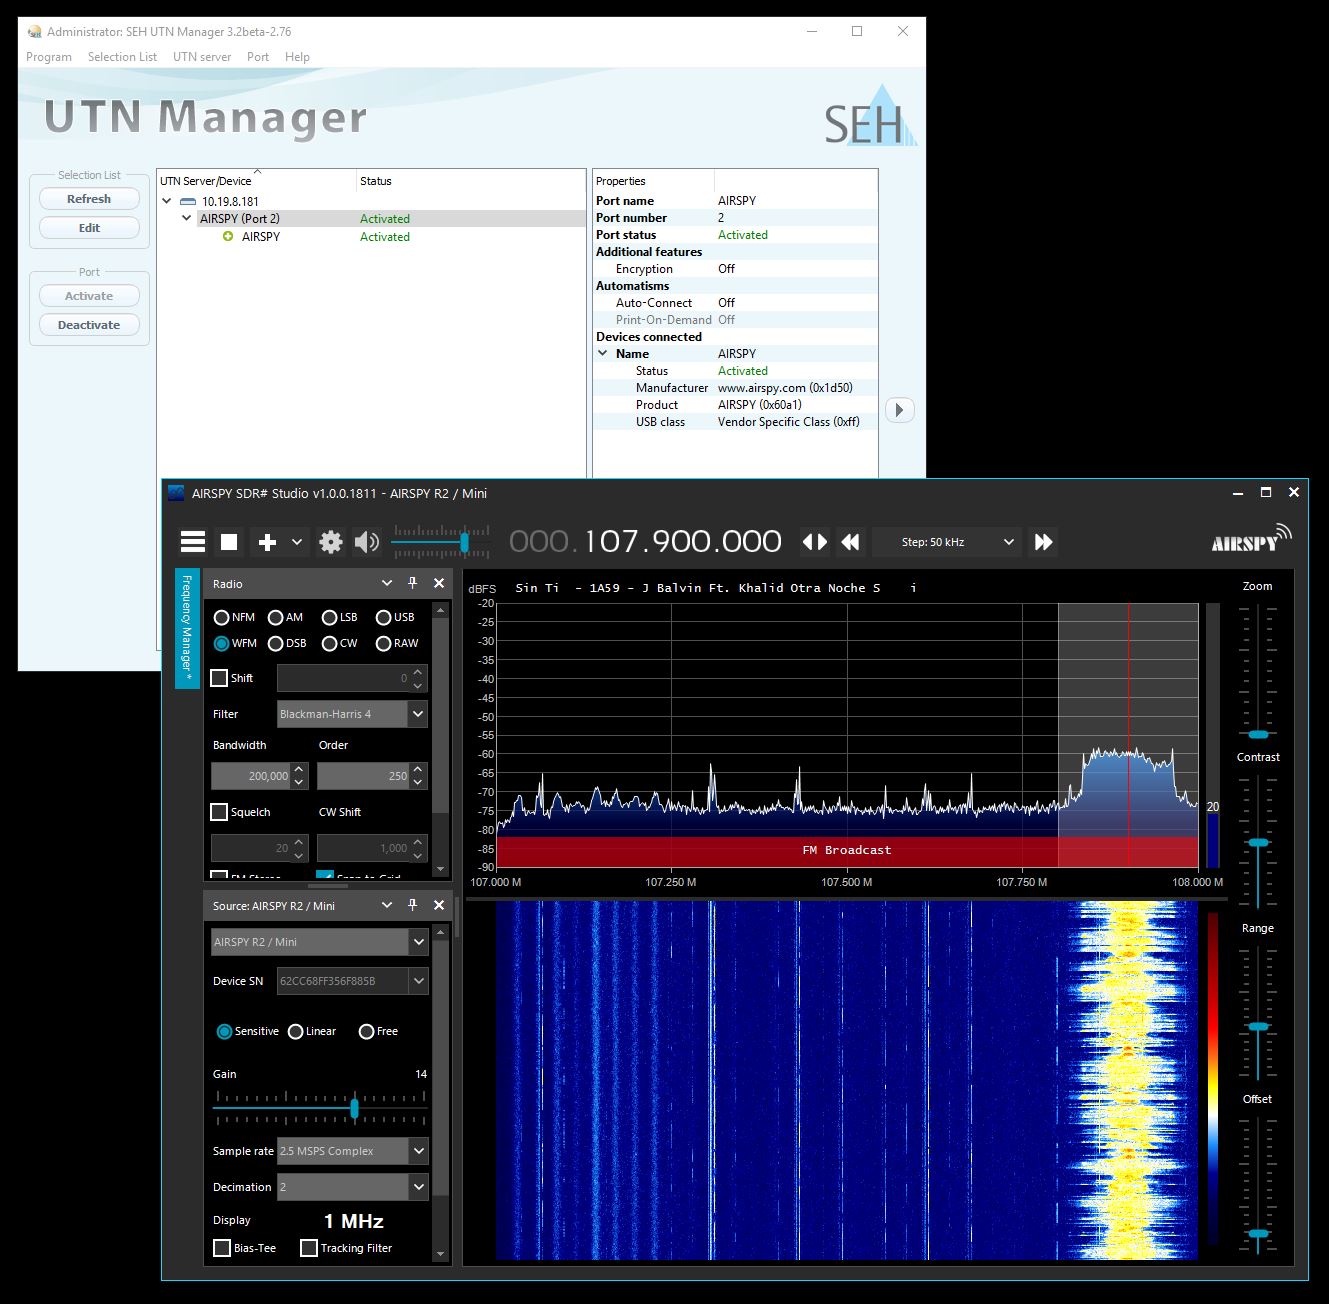1329x1304 pixels.
Task: Open the SDR# gear configuration settings
Action: tap(330, 542)
